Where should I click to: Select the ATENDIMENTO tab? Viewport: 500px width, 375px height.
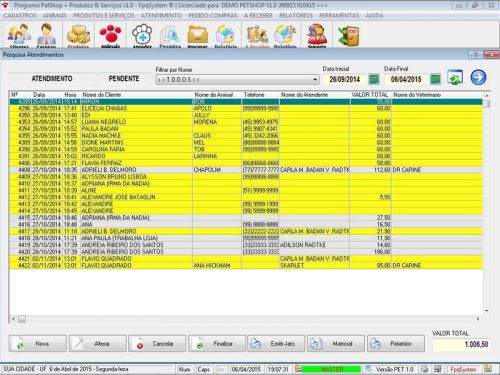52,79
